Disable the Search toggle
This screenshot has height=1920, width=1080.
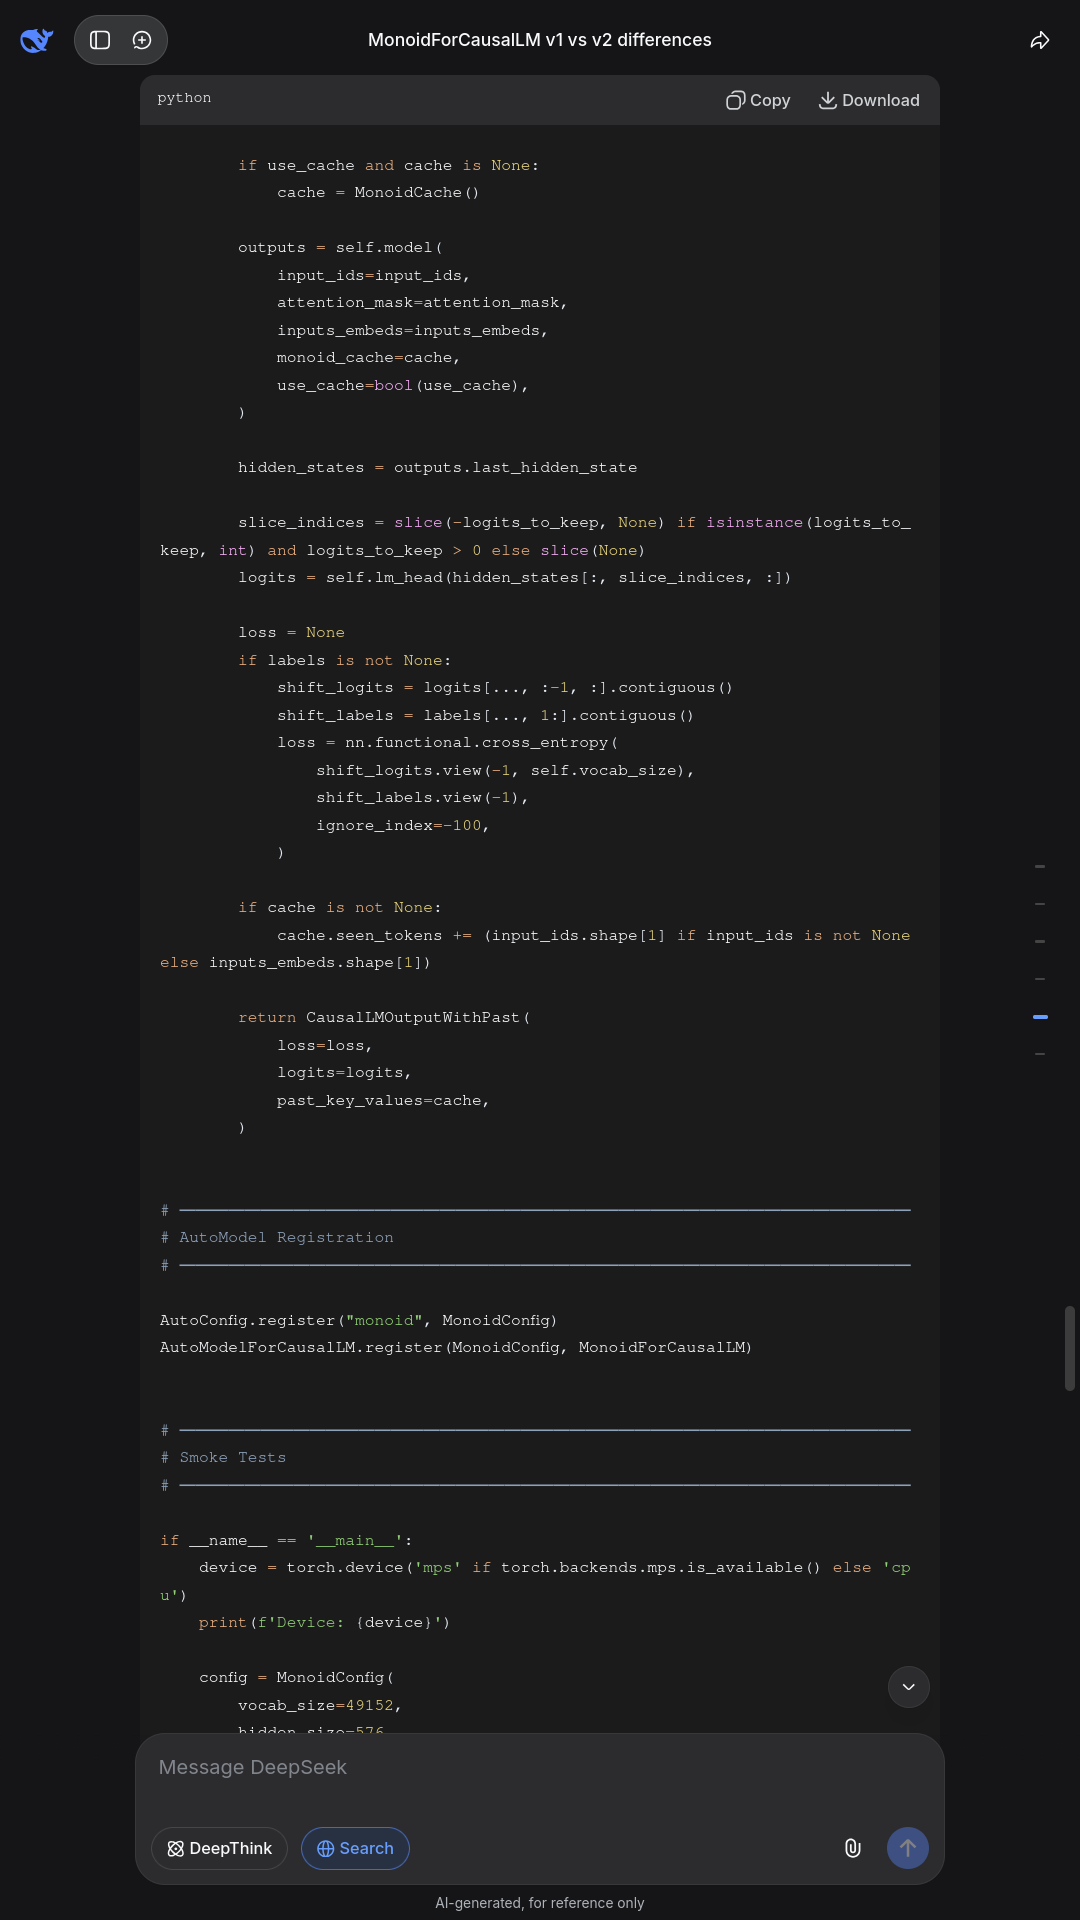tap(355, 1848)
